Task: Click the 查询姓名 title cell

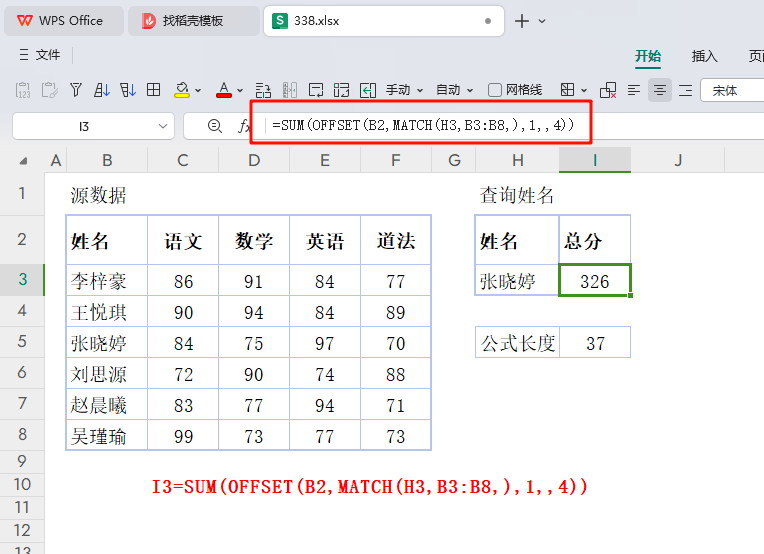Action: coord(517,195)
